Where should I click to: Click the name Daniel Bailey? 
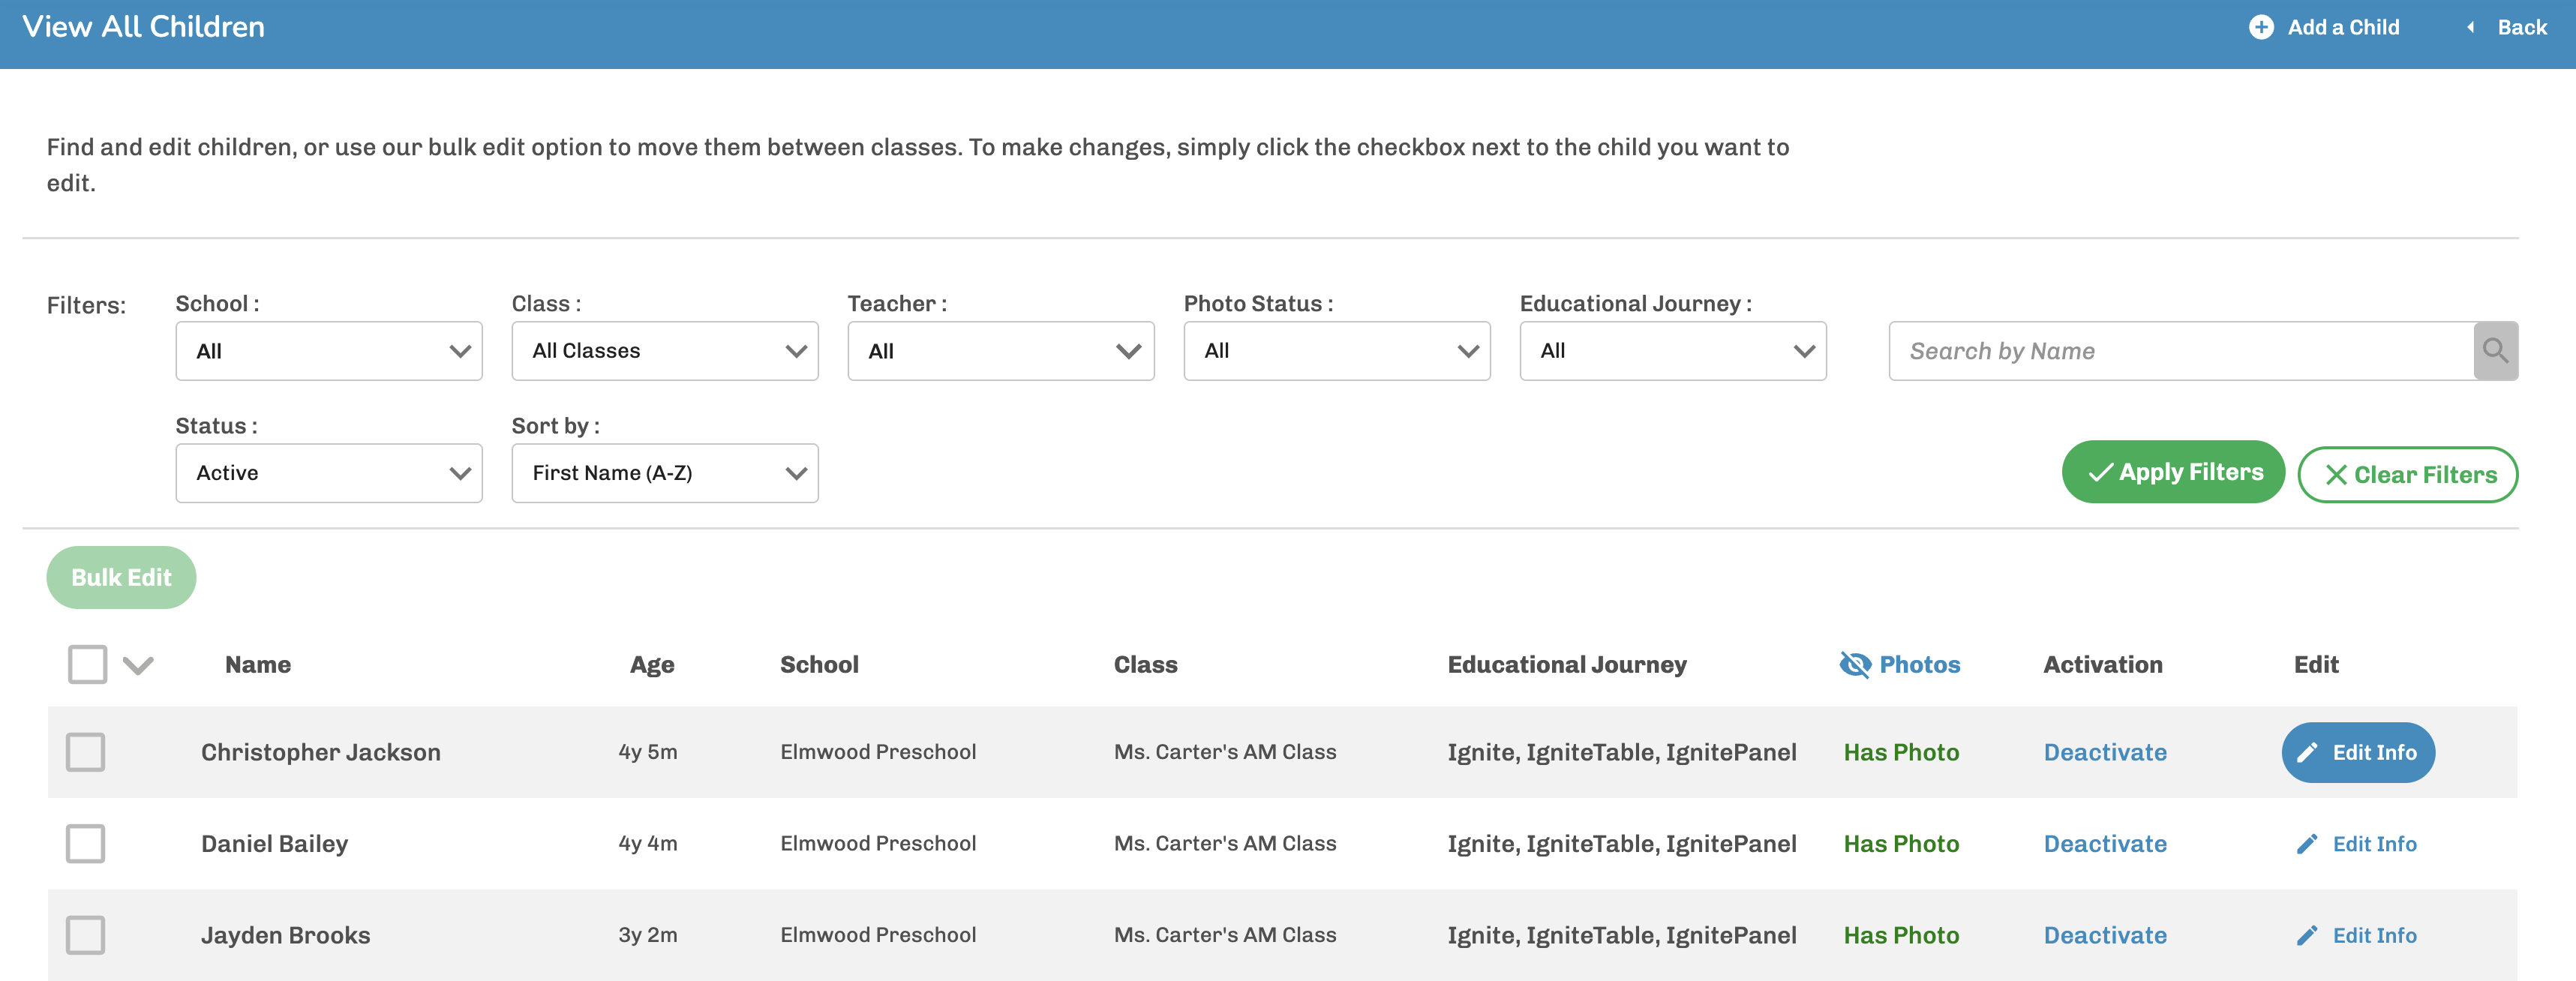point(274,844)
